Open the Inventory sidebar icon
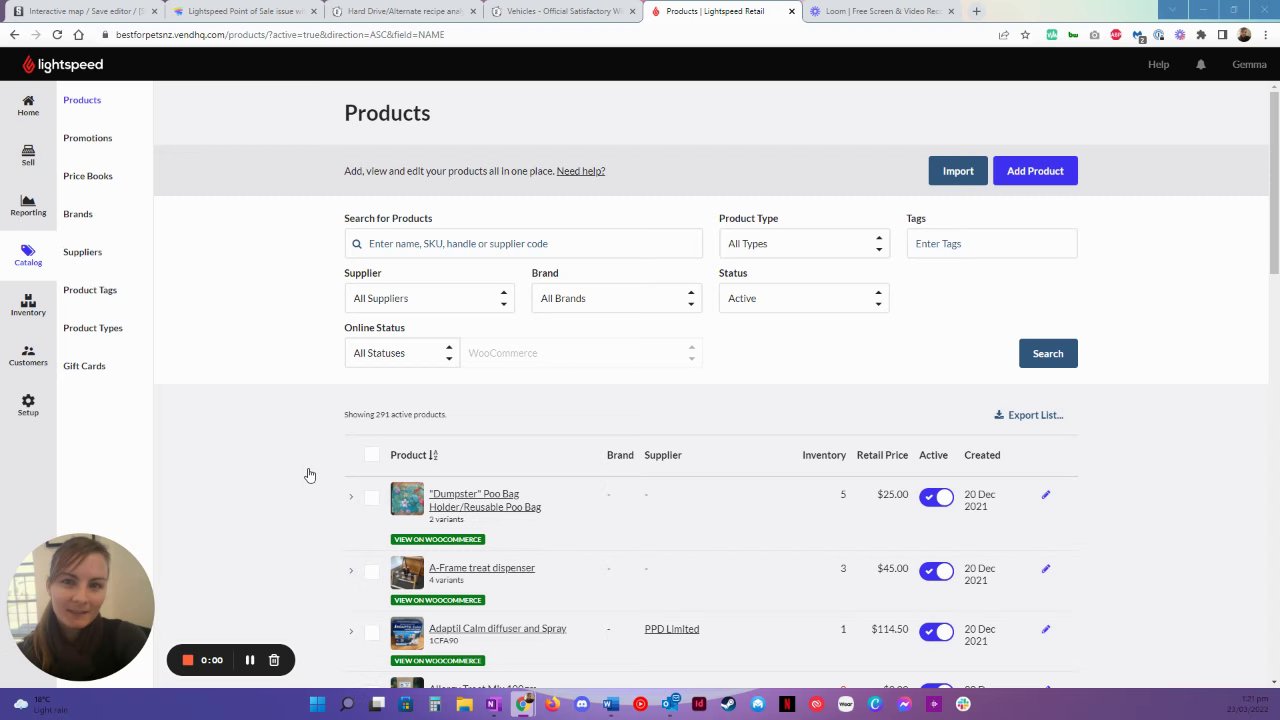This screenshot has height=720, width=1280. (28, 305)
